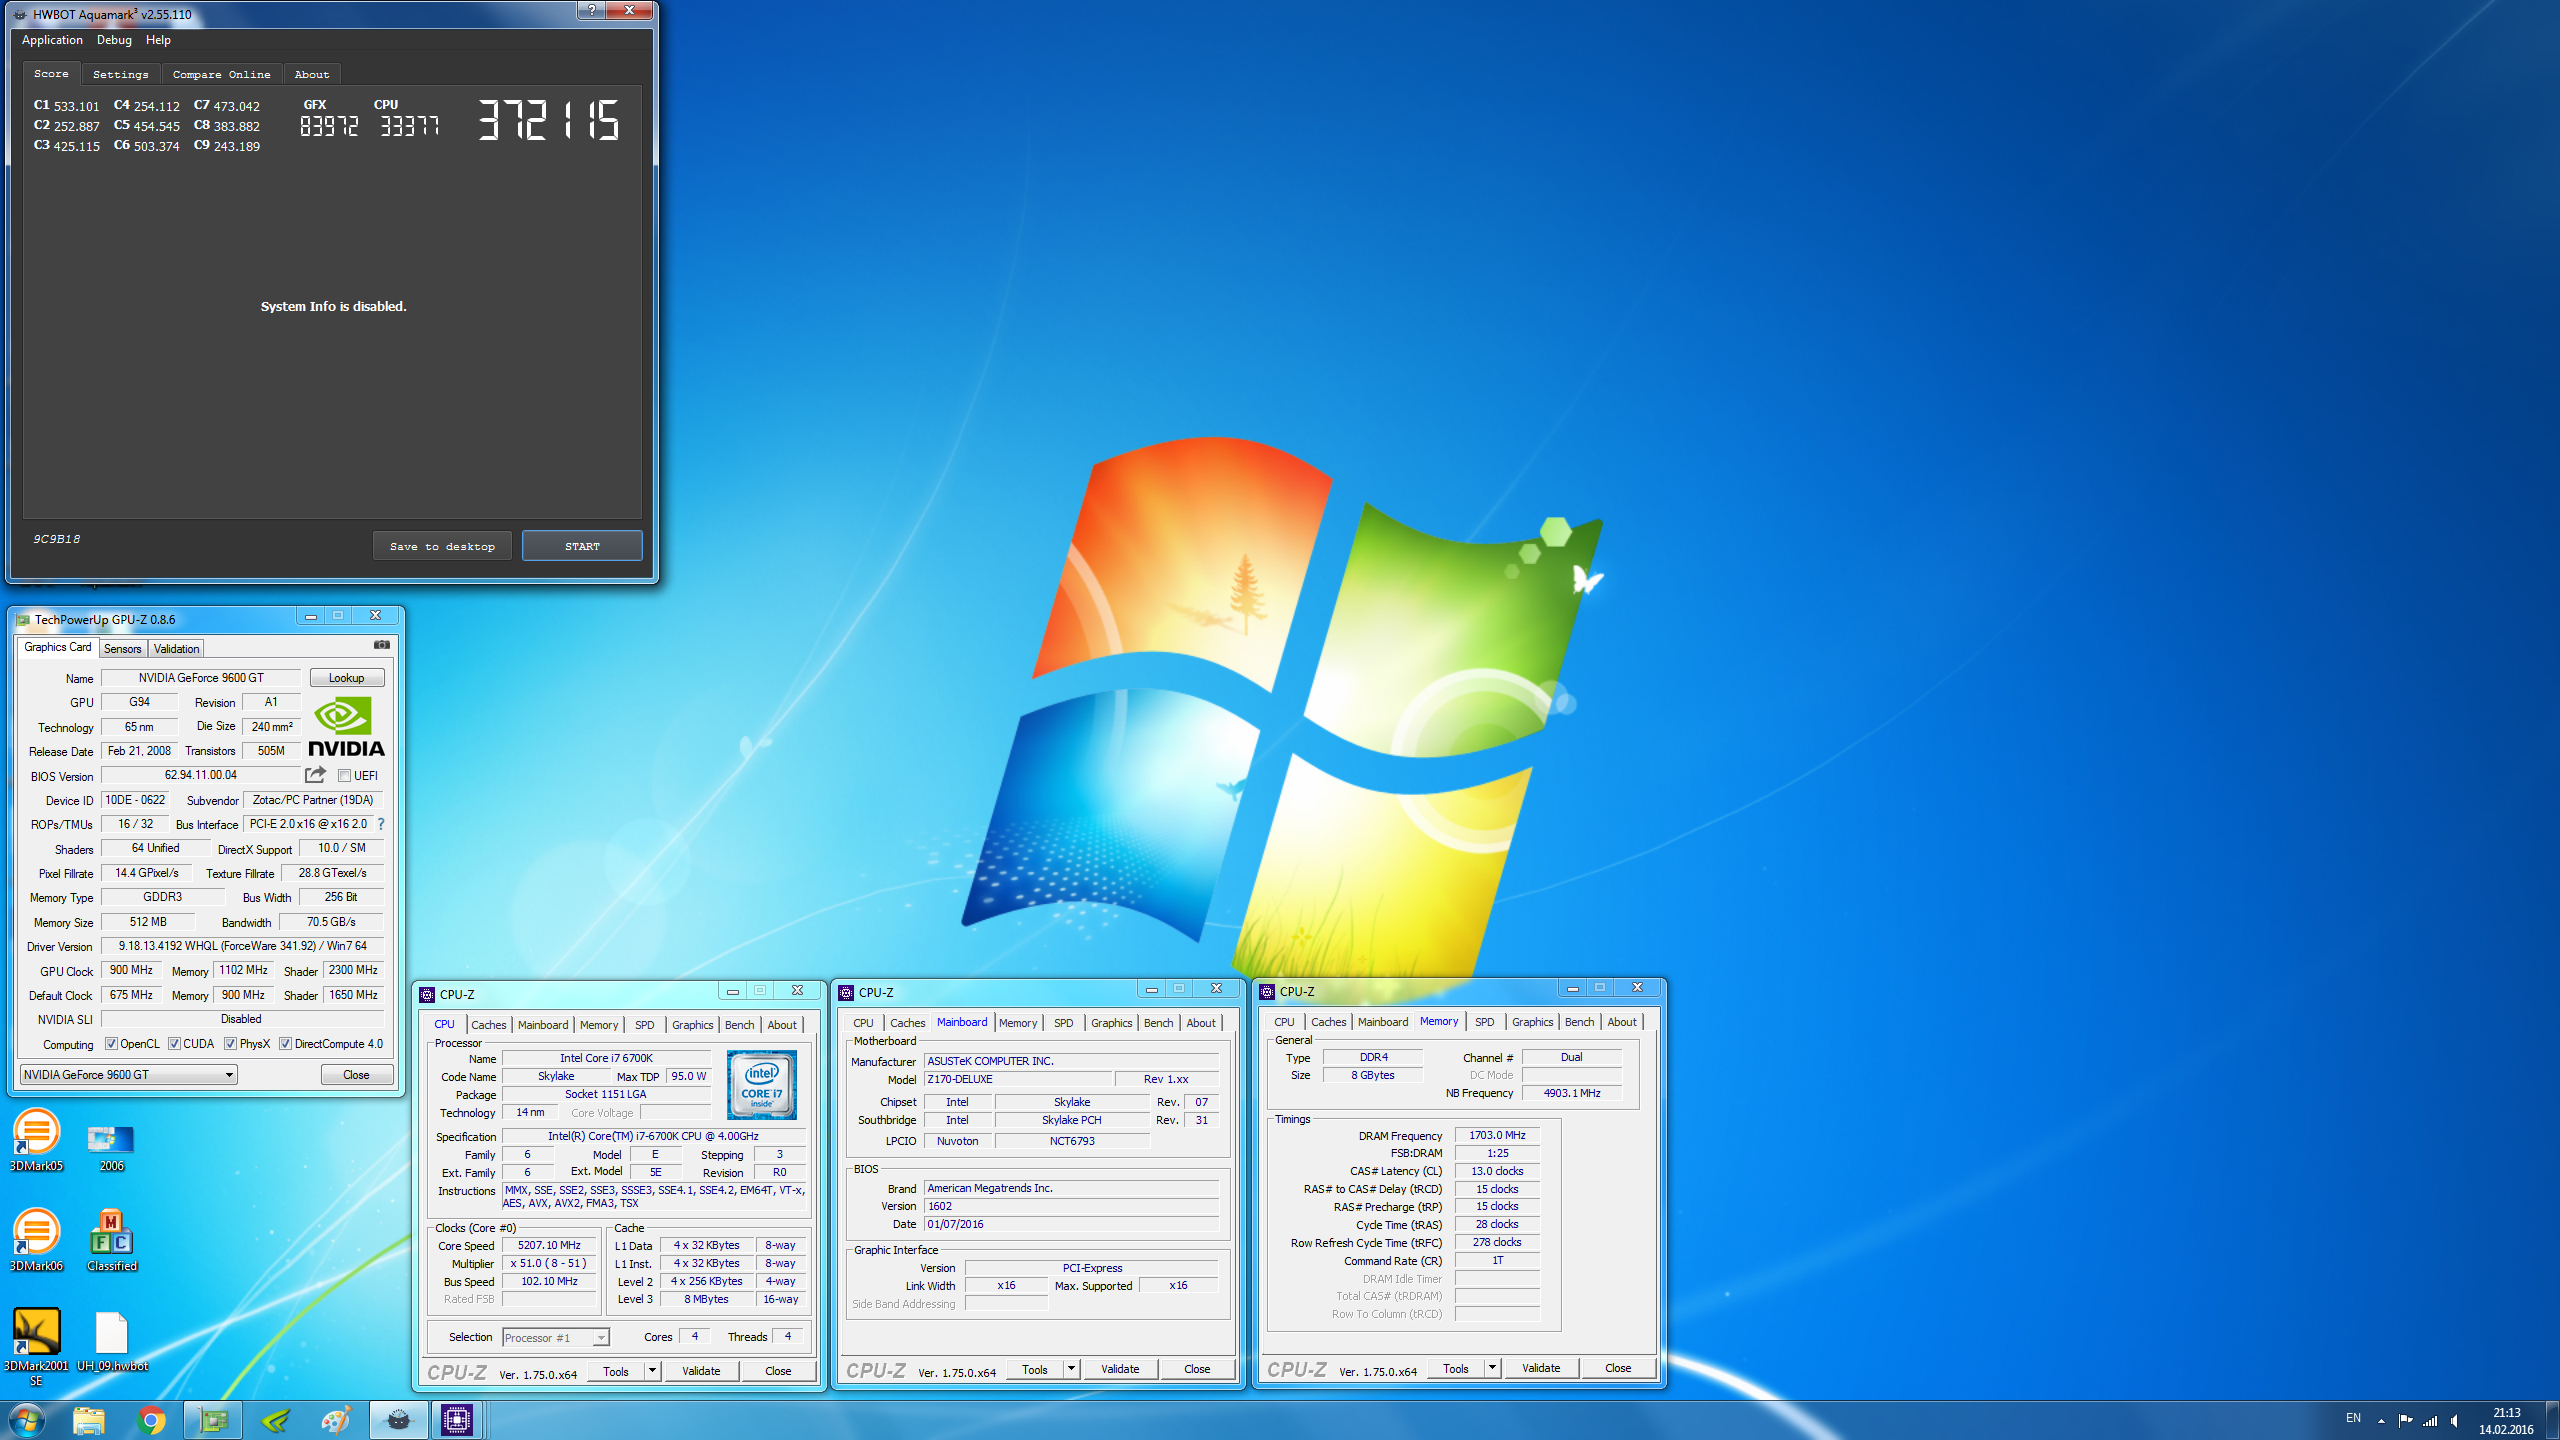The width and height of the screenshot is (2560, 1440).
Task: Open the Validation tab in GPU-Z
Action: pos(176,649)
